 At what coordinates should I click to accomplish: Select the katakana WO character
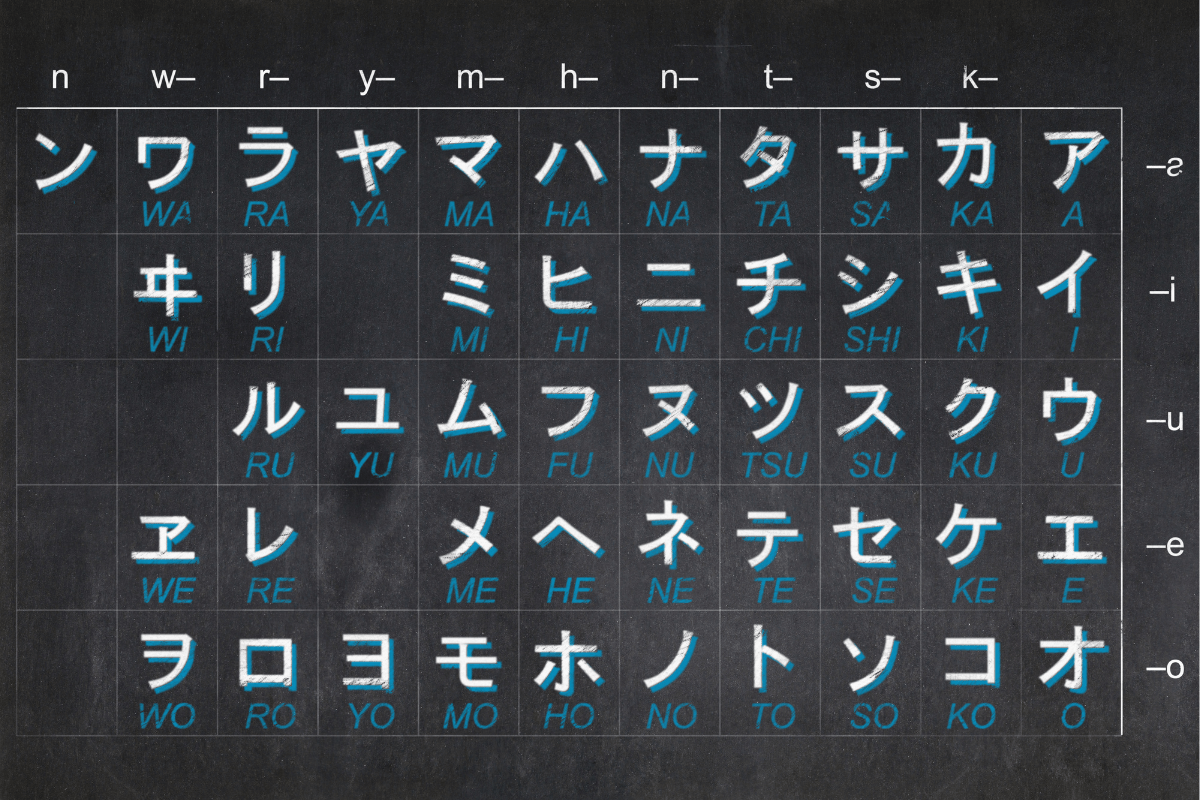coord(165,660)
